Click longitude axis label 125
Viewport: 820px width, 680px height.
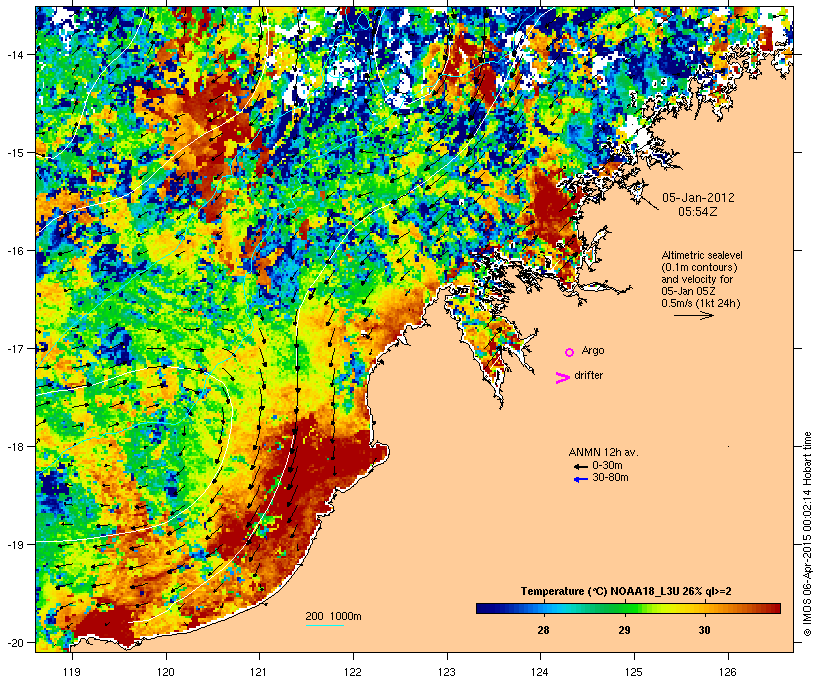point(634,672)
